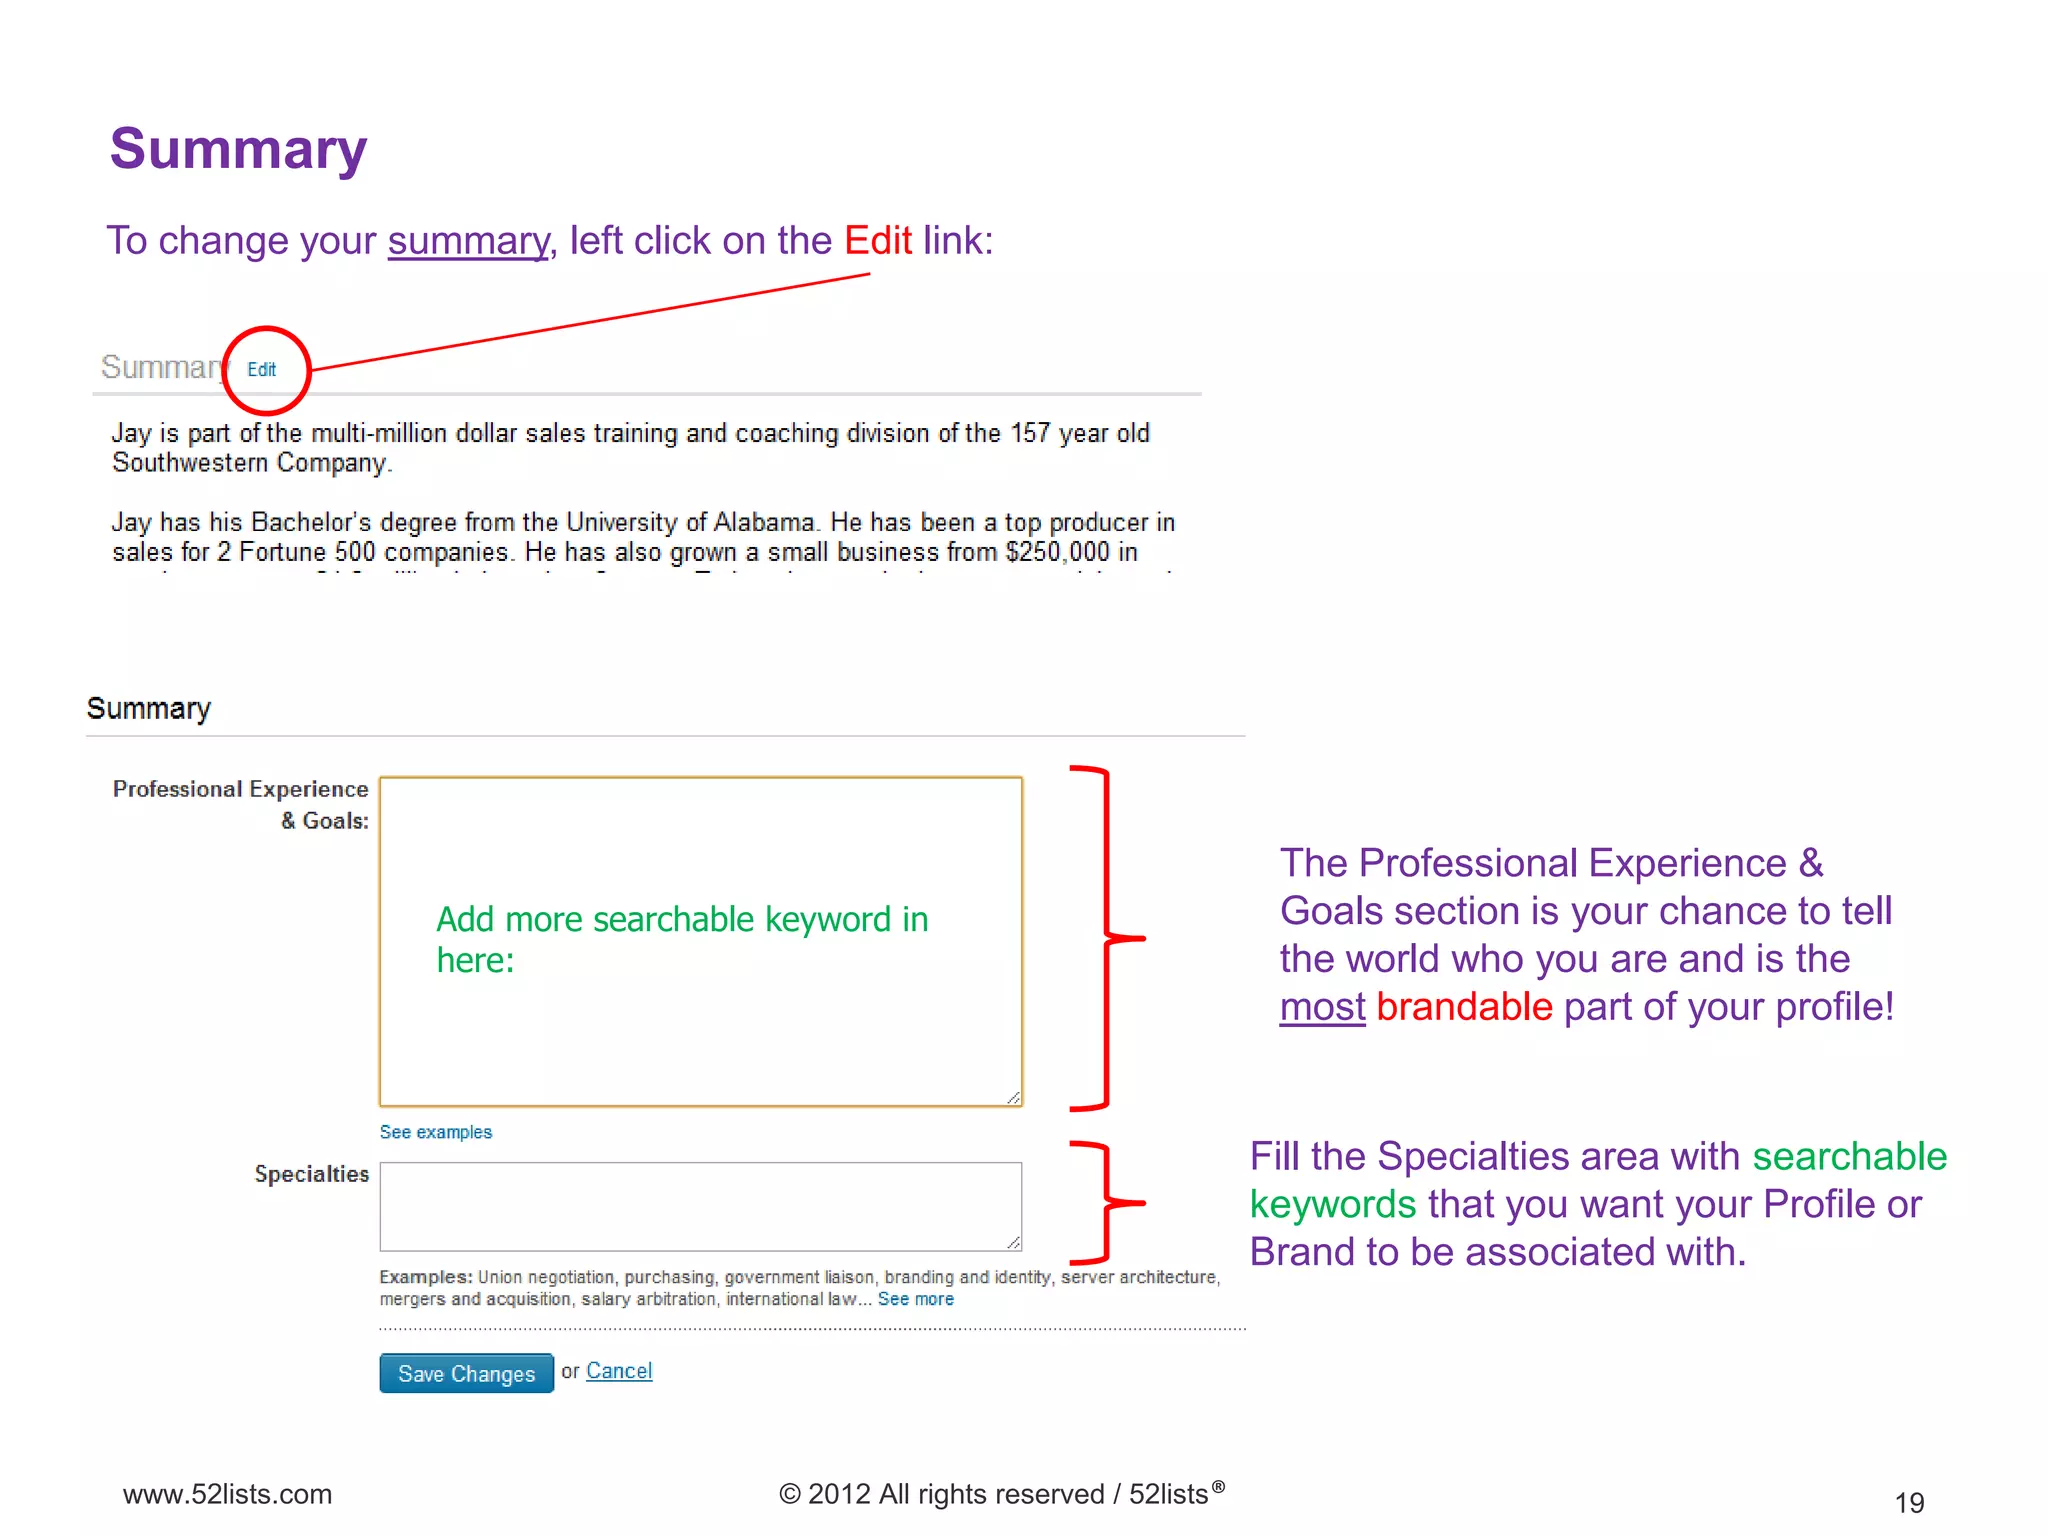Open the See examples link
Screen dimensions: 2048x1536
click(436, 1132)
